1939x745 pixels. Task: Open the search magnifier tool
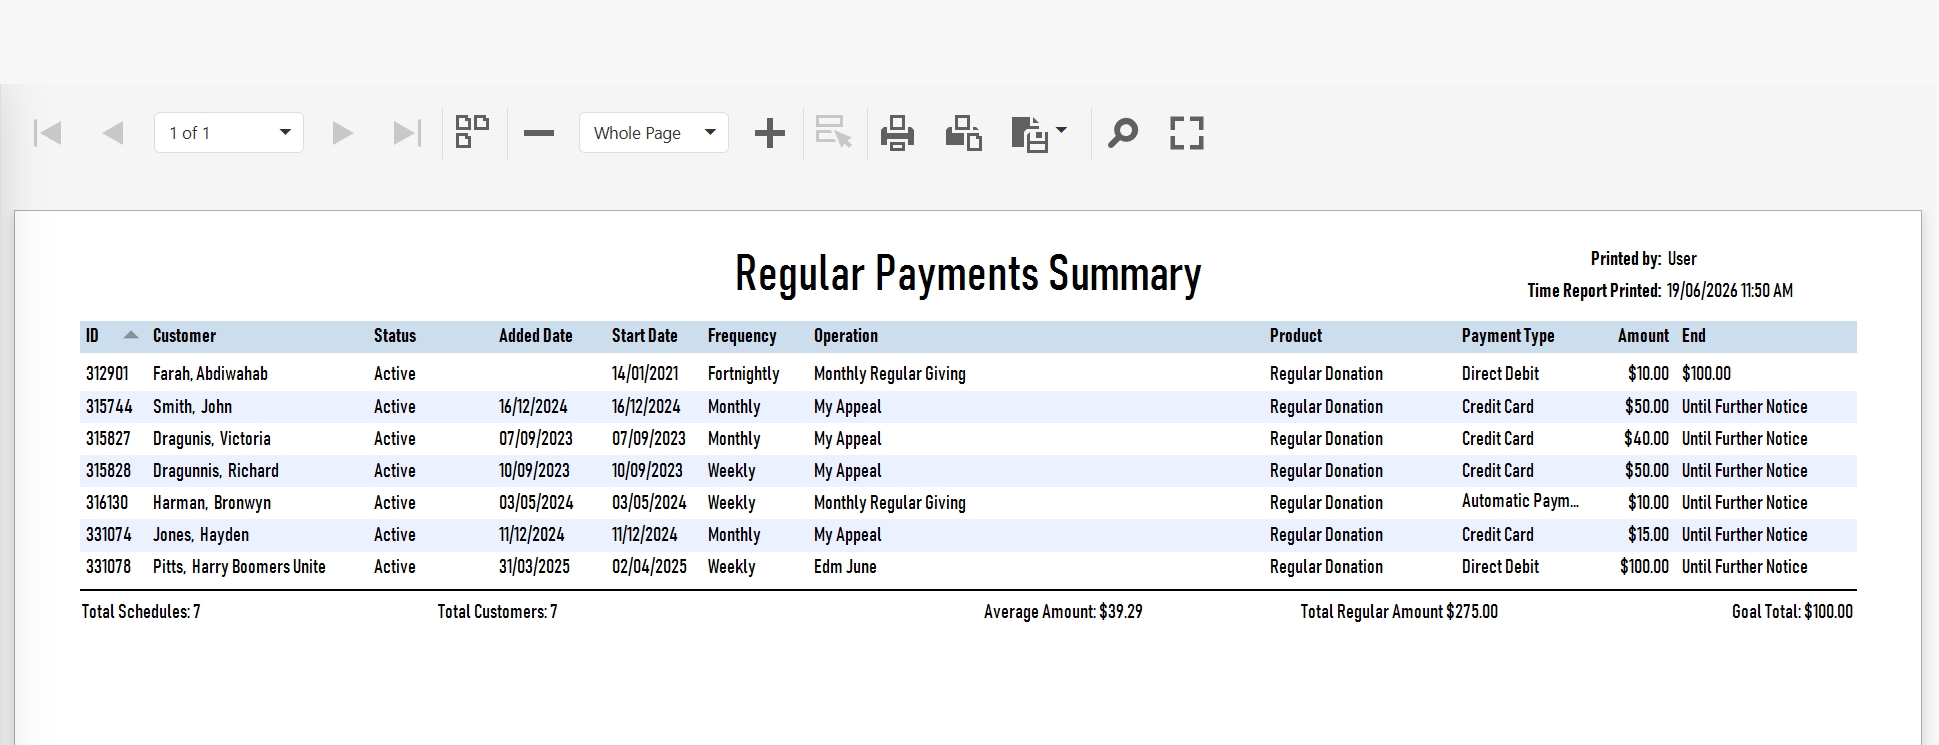(1122, 133)
